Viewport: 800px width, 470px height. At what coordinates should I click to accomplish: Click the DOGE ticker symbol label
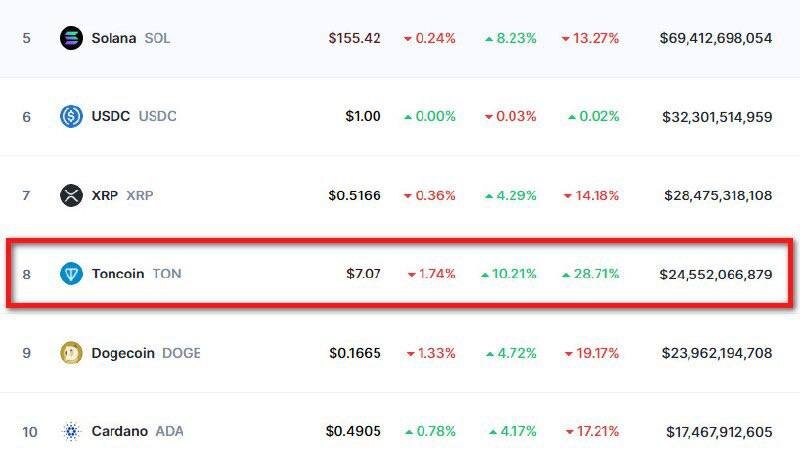(x=181, y=353)
